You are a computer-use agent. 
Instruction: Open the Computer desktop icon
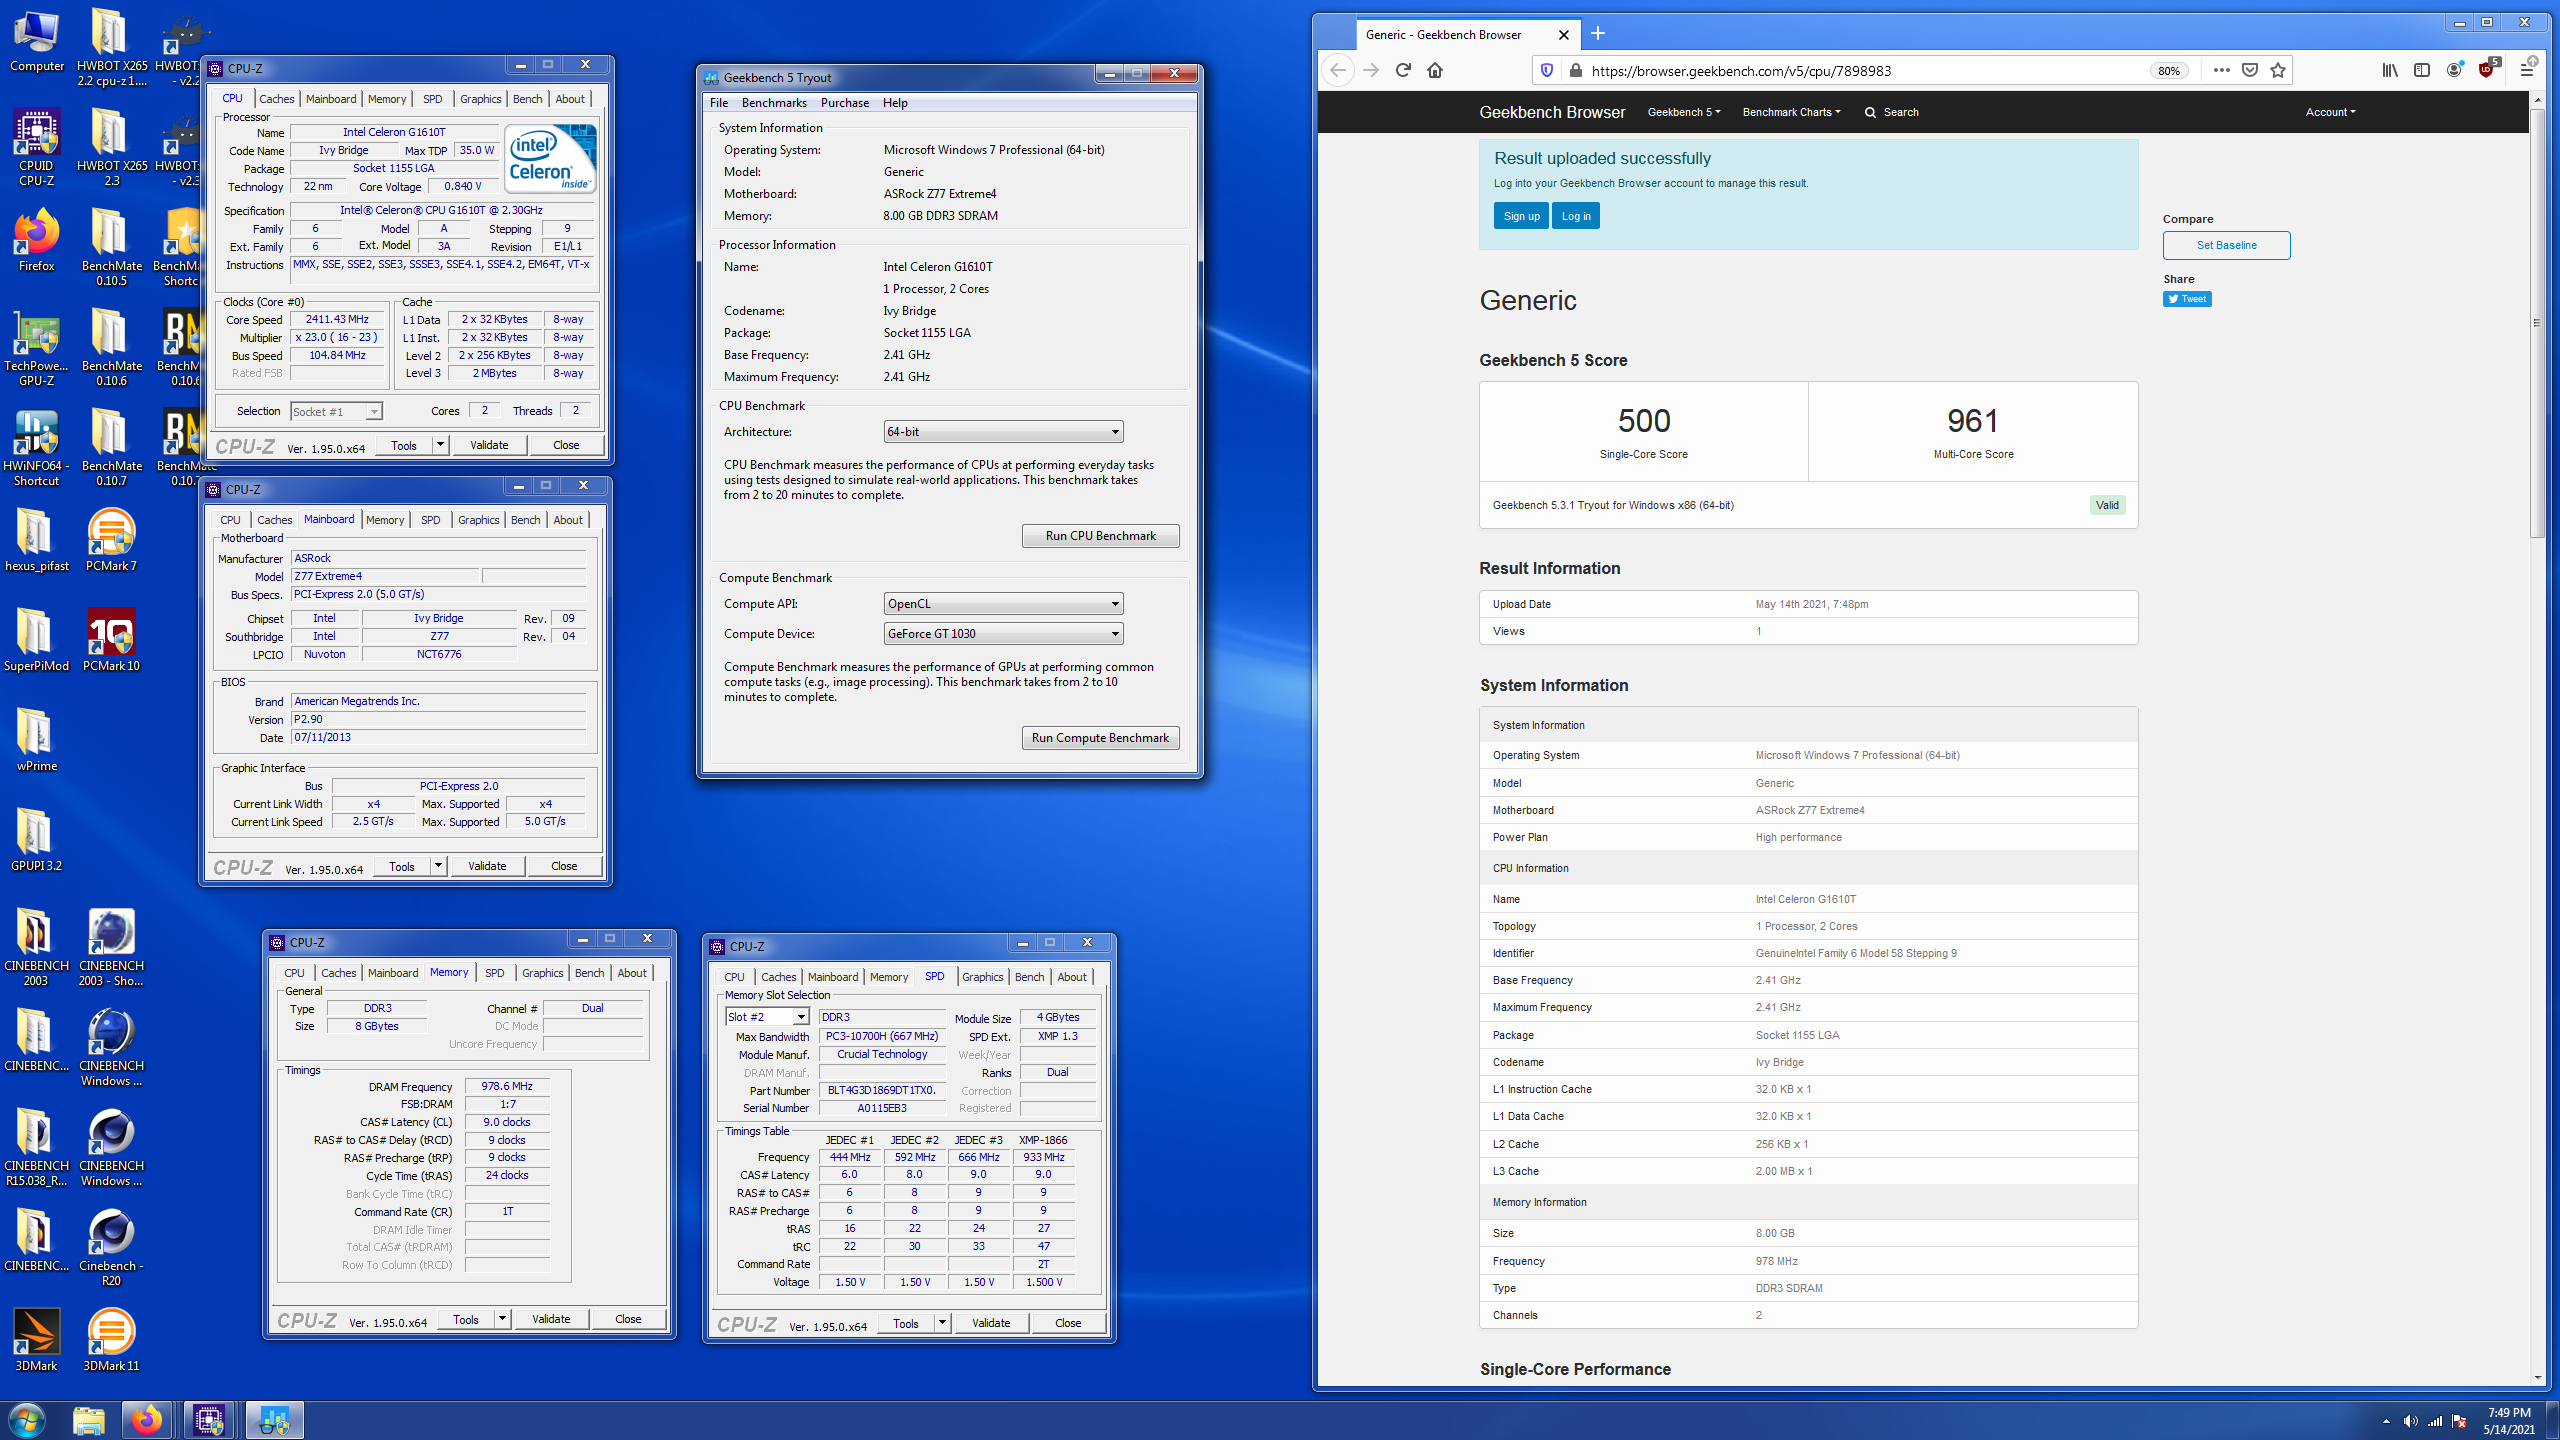click(36, 42)
